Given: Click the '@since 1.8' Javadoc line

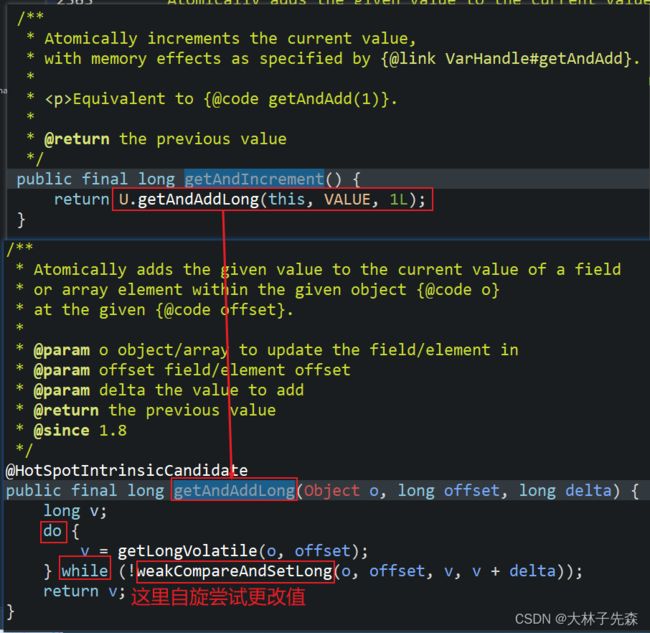Looking at the screenshot, I should point(80,430).
